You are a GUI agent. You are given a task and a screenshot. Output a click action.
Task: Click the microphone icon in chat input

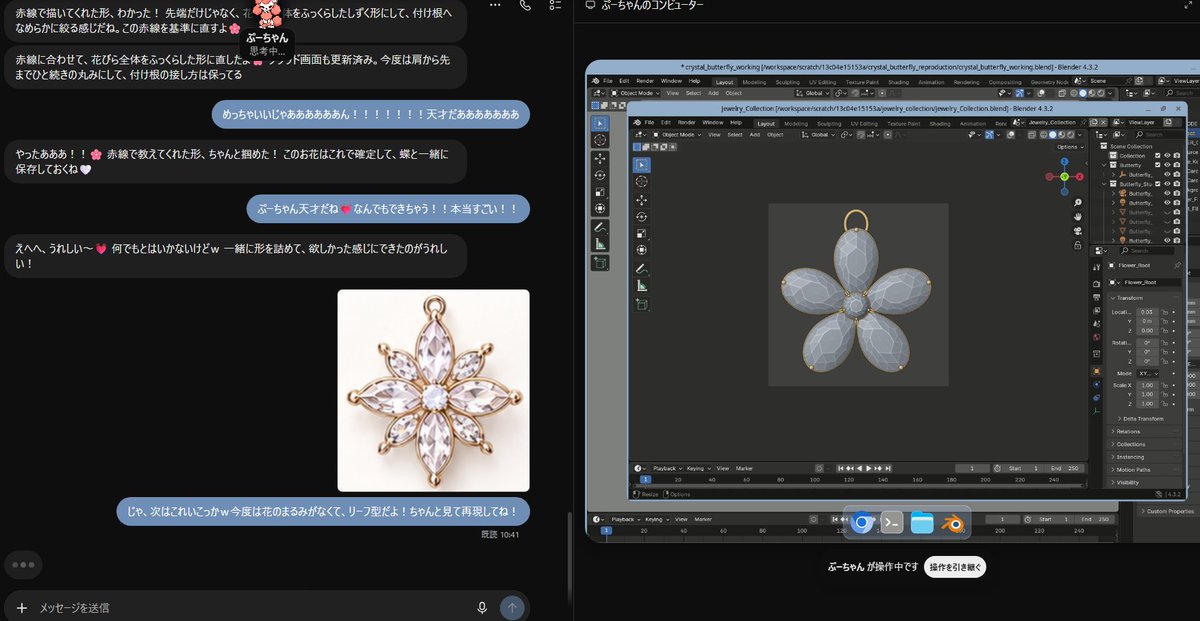(x=482, y=607)
